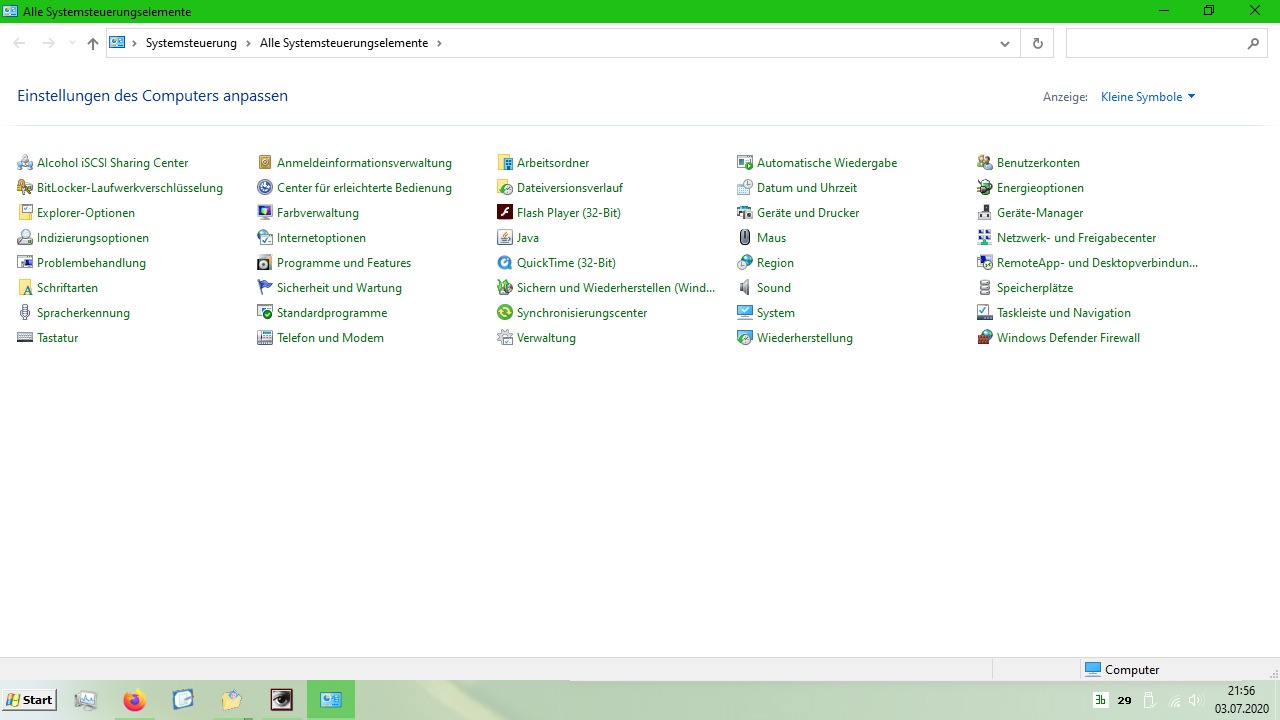The height and width of the screenshot is (720, 1280).
Task: Expand chevron after Alle Systemsteuerungselemente breadcrumb
Action: coord(439,44)
